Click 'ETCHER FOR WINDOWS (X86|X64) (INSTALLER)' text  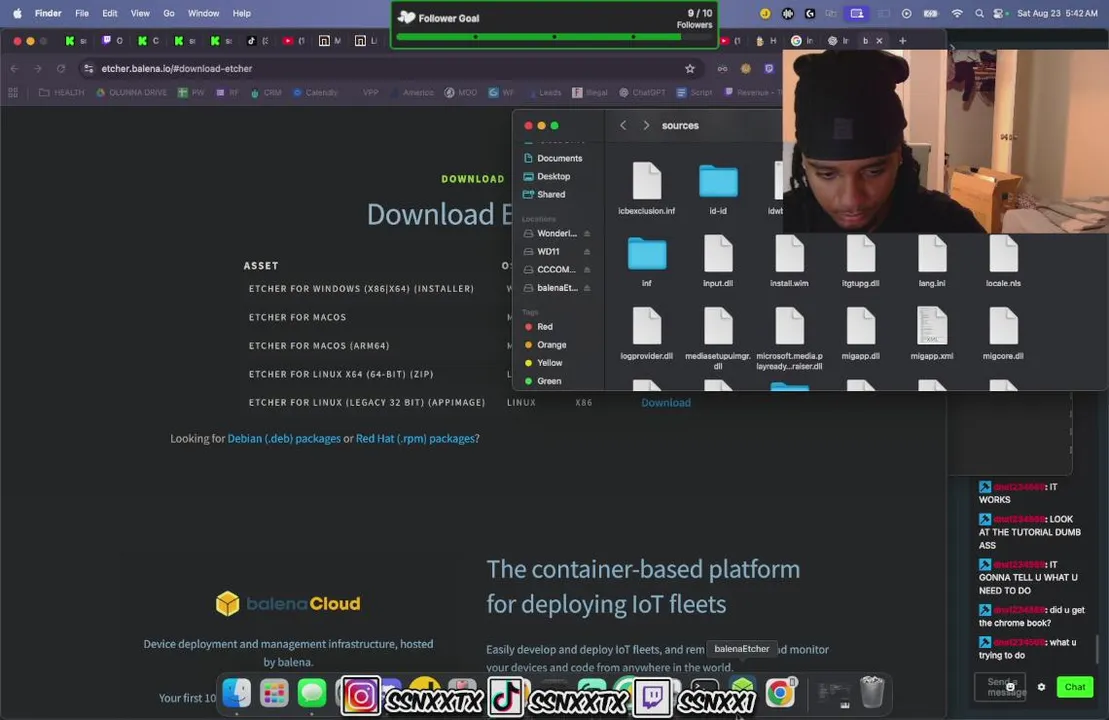click(361, 289)
